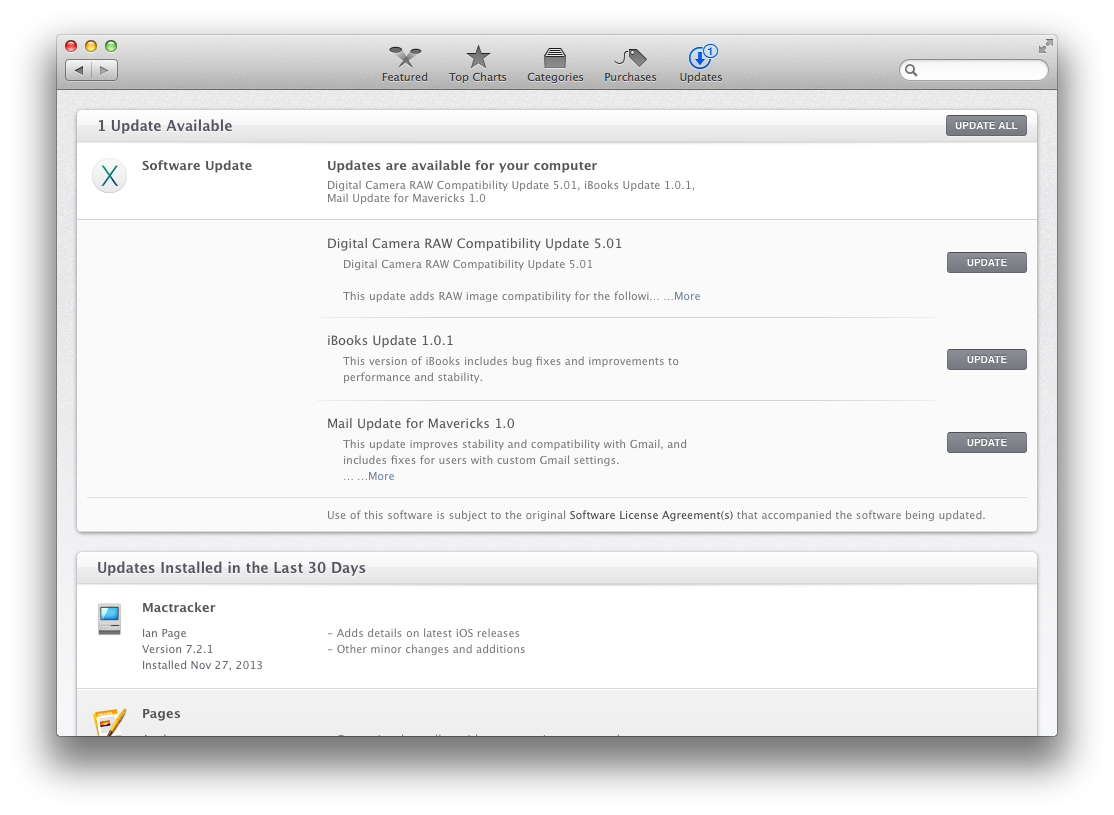Screen dimensions: 1114x815
Task: Zoom window with the green button
Action: tap(111, 46)
